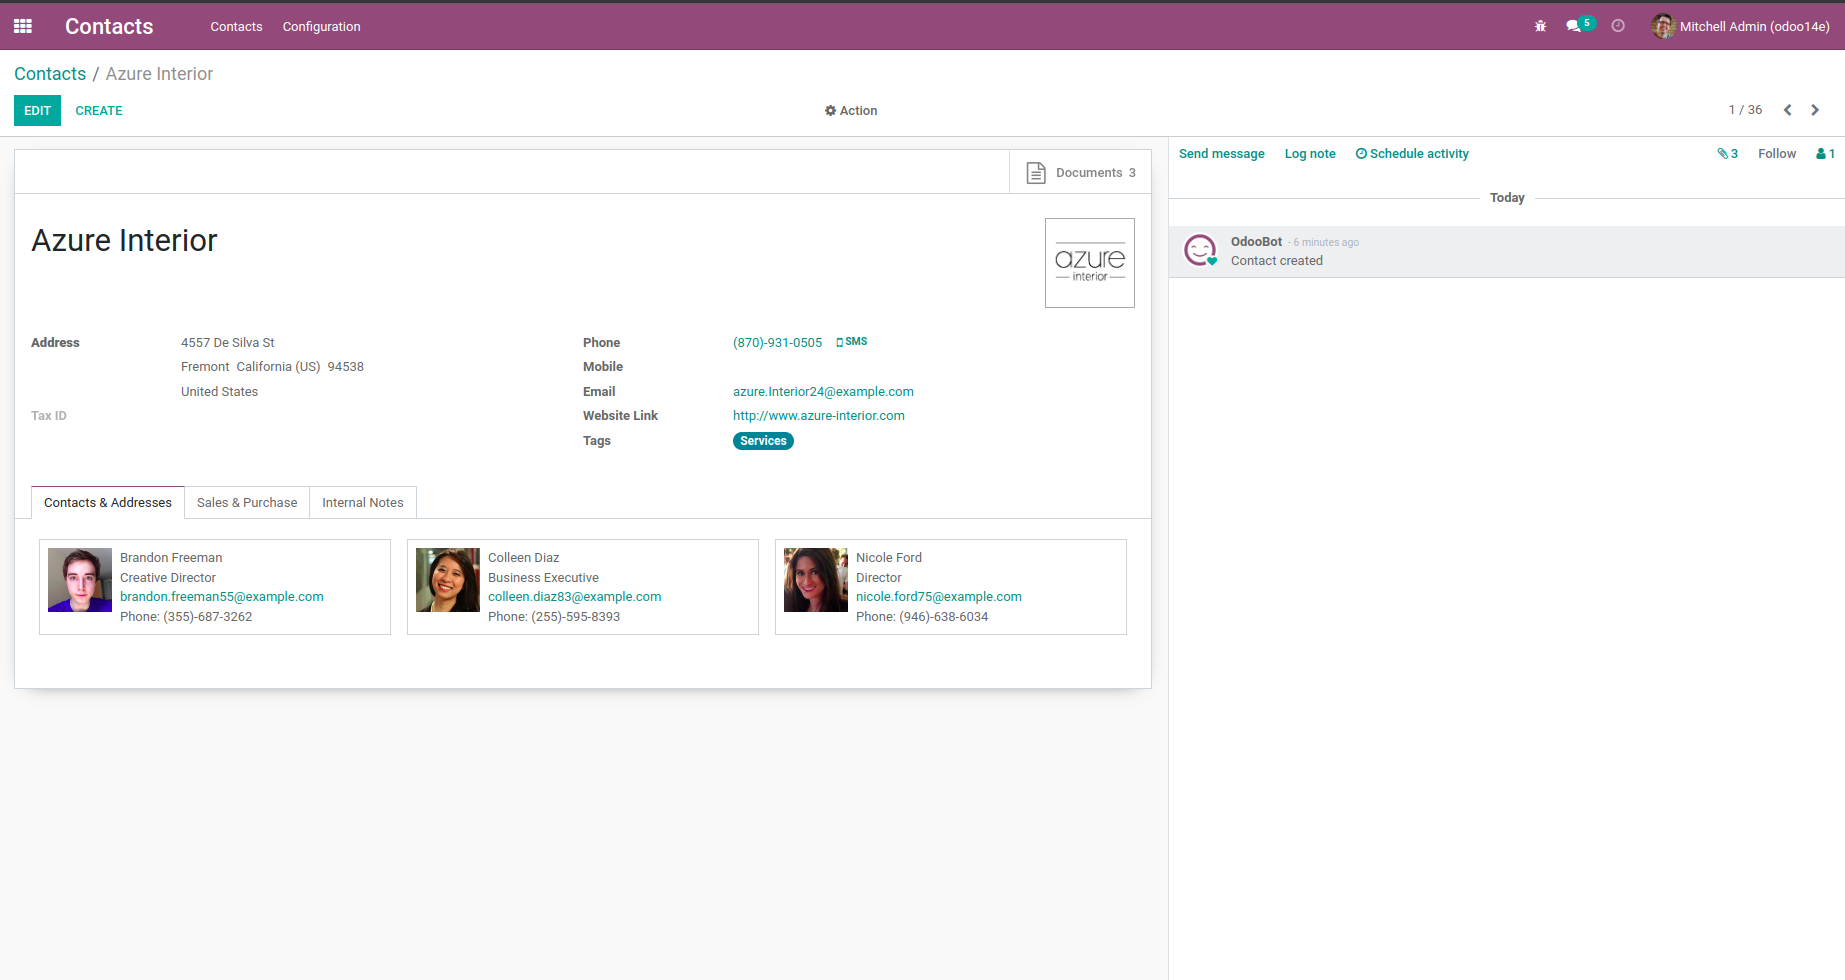Call phone number (870)-931-0505
Image resolution: width=1845 pixels, height=980 pixels.
point(778,343)
